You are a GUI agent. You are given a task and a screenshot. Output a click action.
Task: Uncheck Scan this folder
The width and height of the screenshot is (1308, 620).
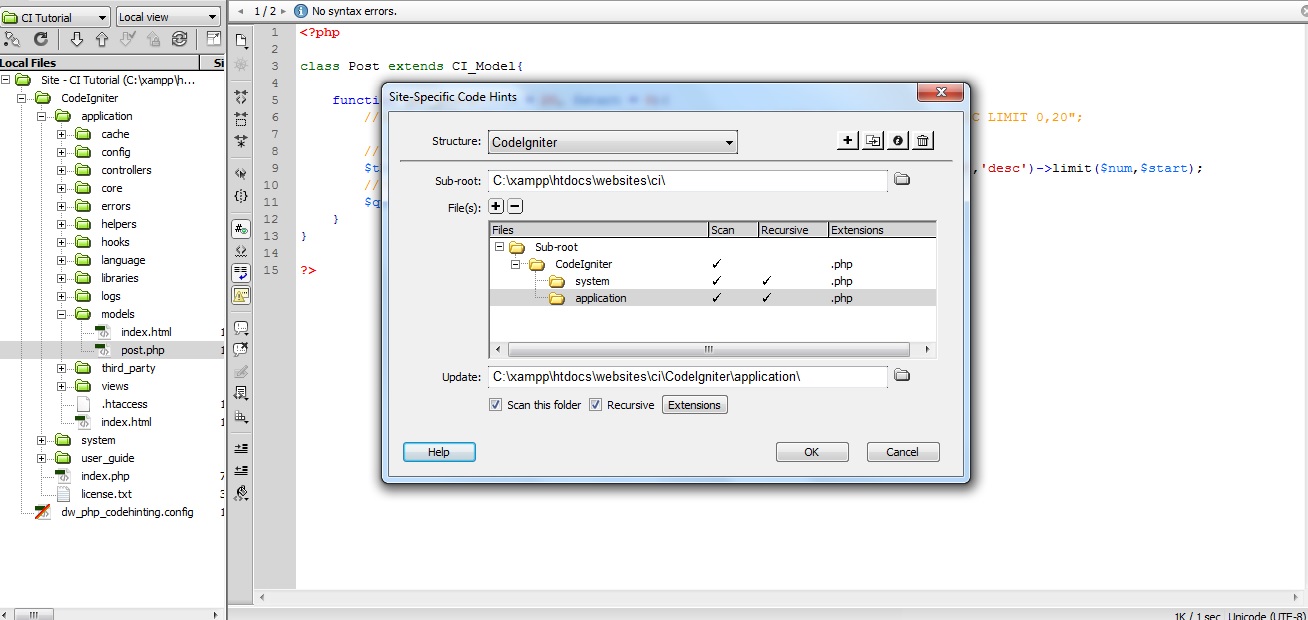497,405
